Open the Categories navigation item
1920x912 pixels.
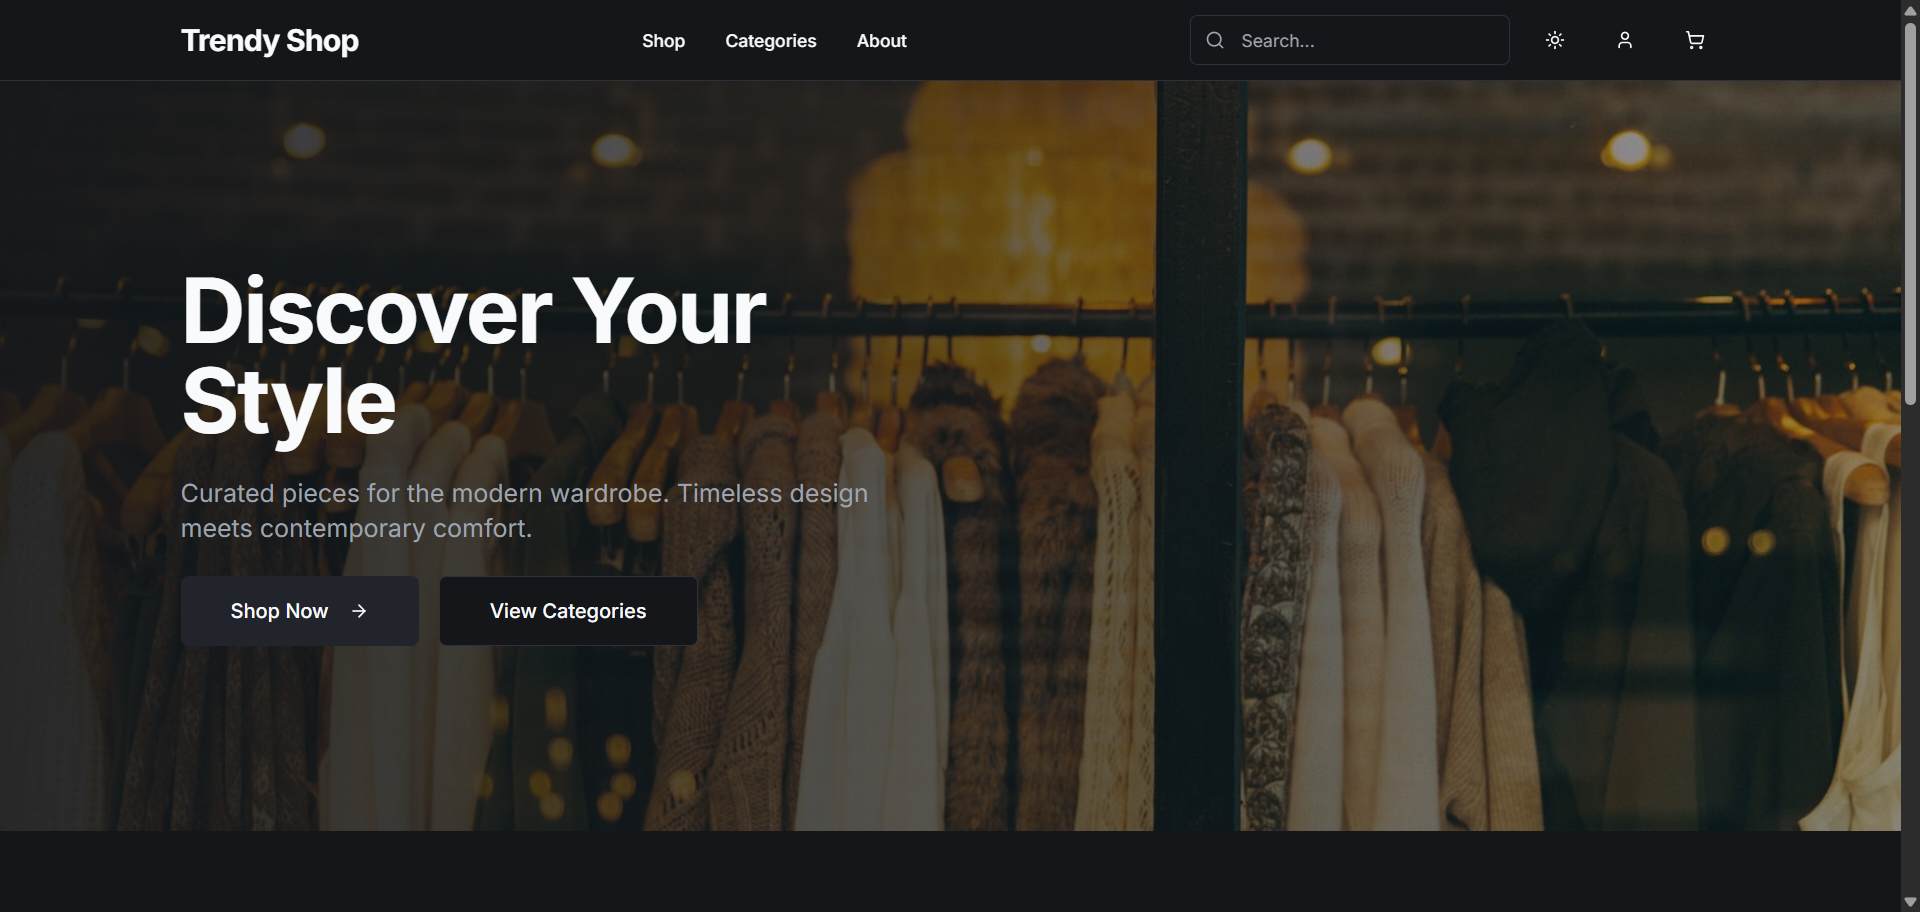coord(770,41)
